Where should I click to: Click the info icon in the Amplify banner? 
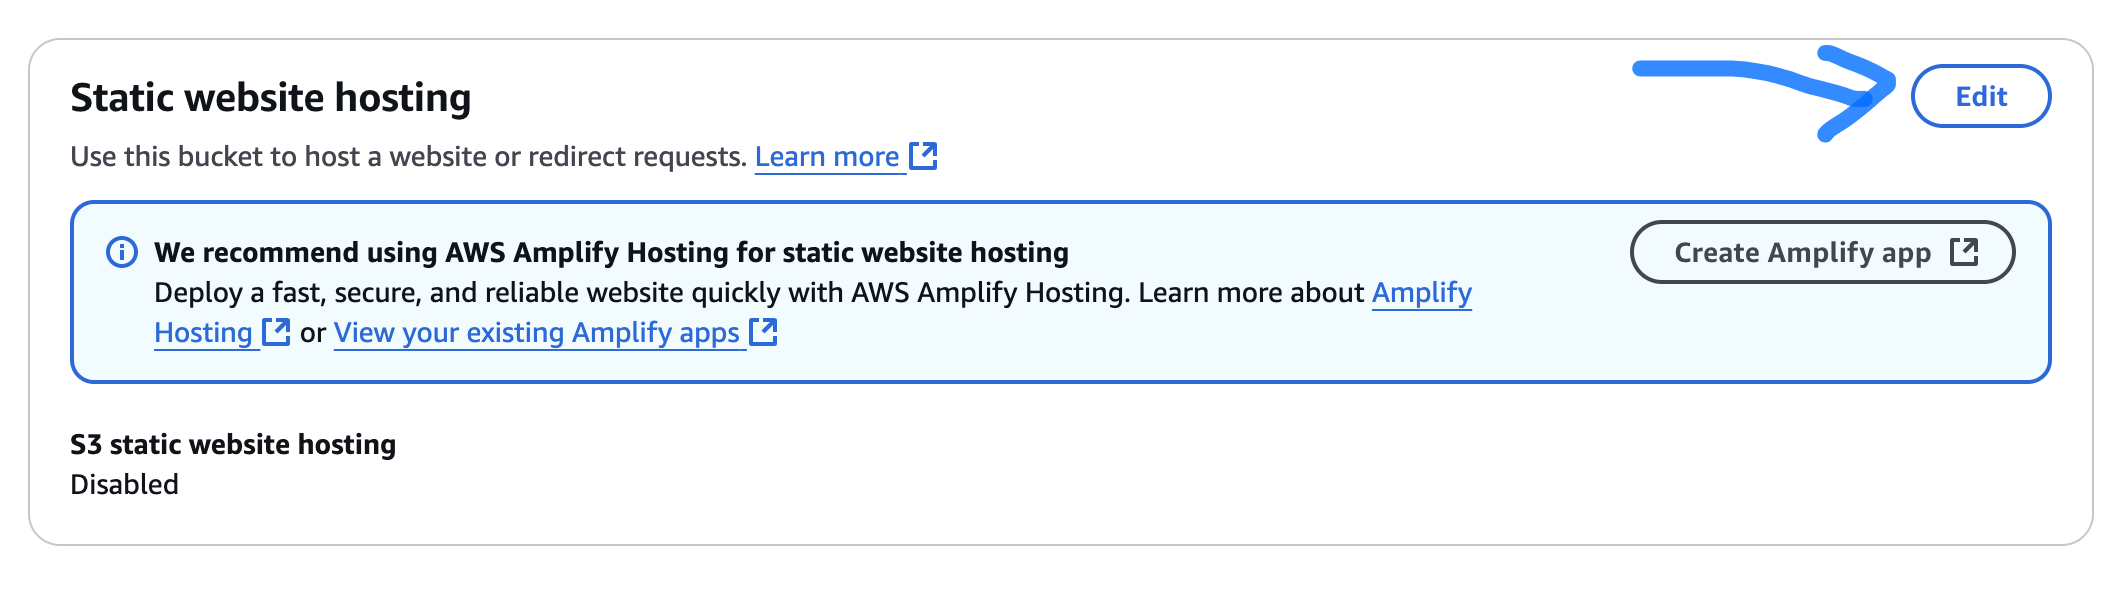coord(122,252)
